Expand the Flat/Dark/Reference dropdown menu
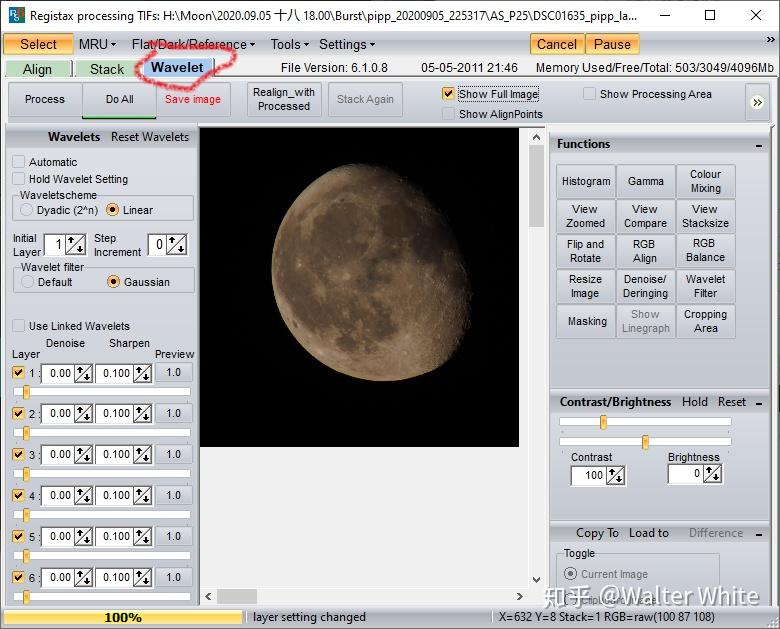 (x=193, y=44)
